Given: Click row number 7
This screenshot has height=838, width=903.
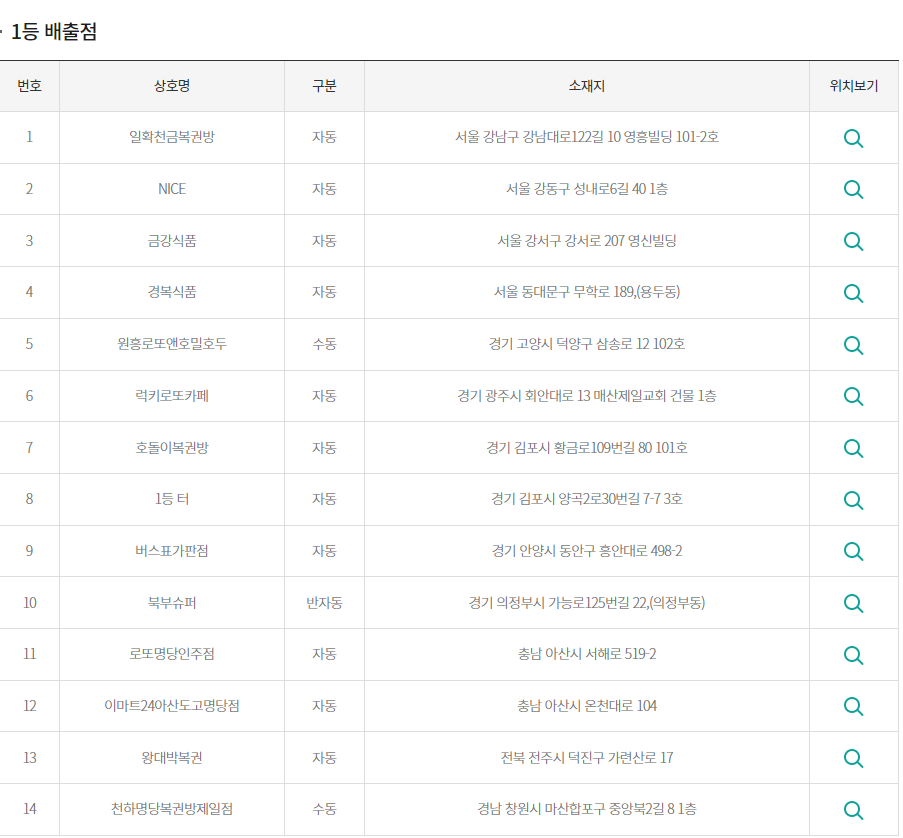Looking at the screenshot, I should click(29, 448).
